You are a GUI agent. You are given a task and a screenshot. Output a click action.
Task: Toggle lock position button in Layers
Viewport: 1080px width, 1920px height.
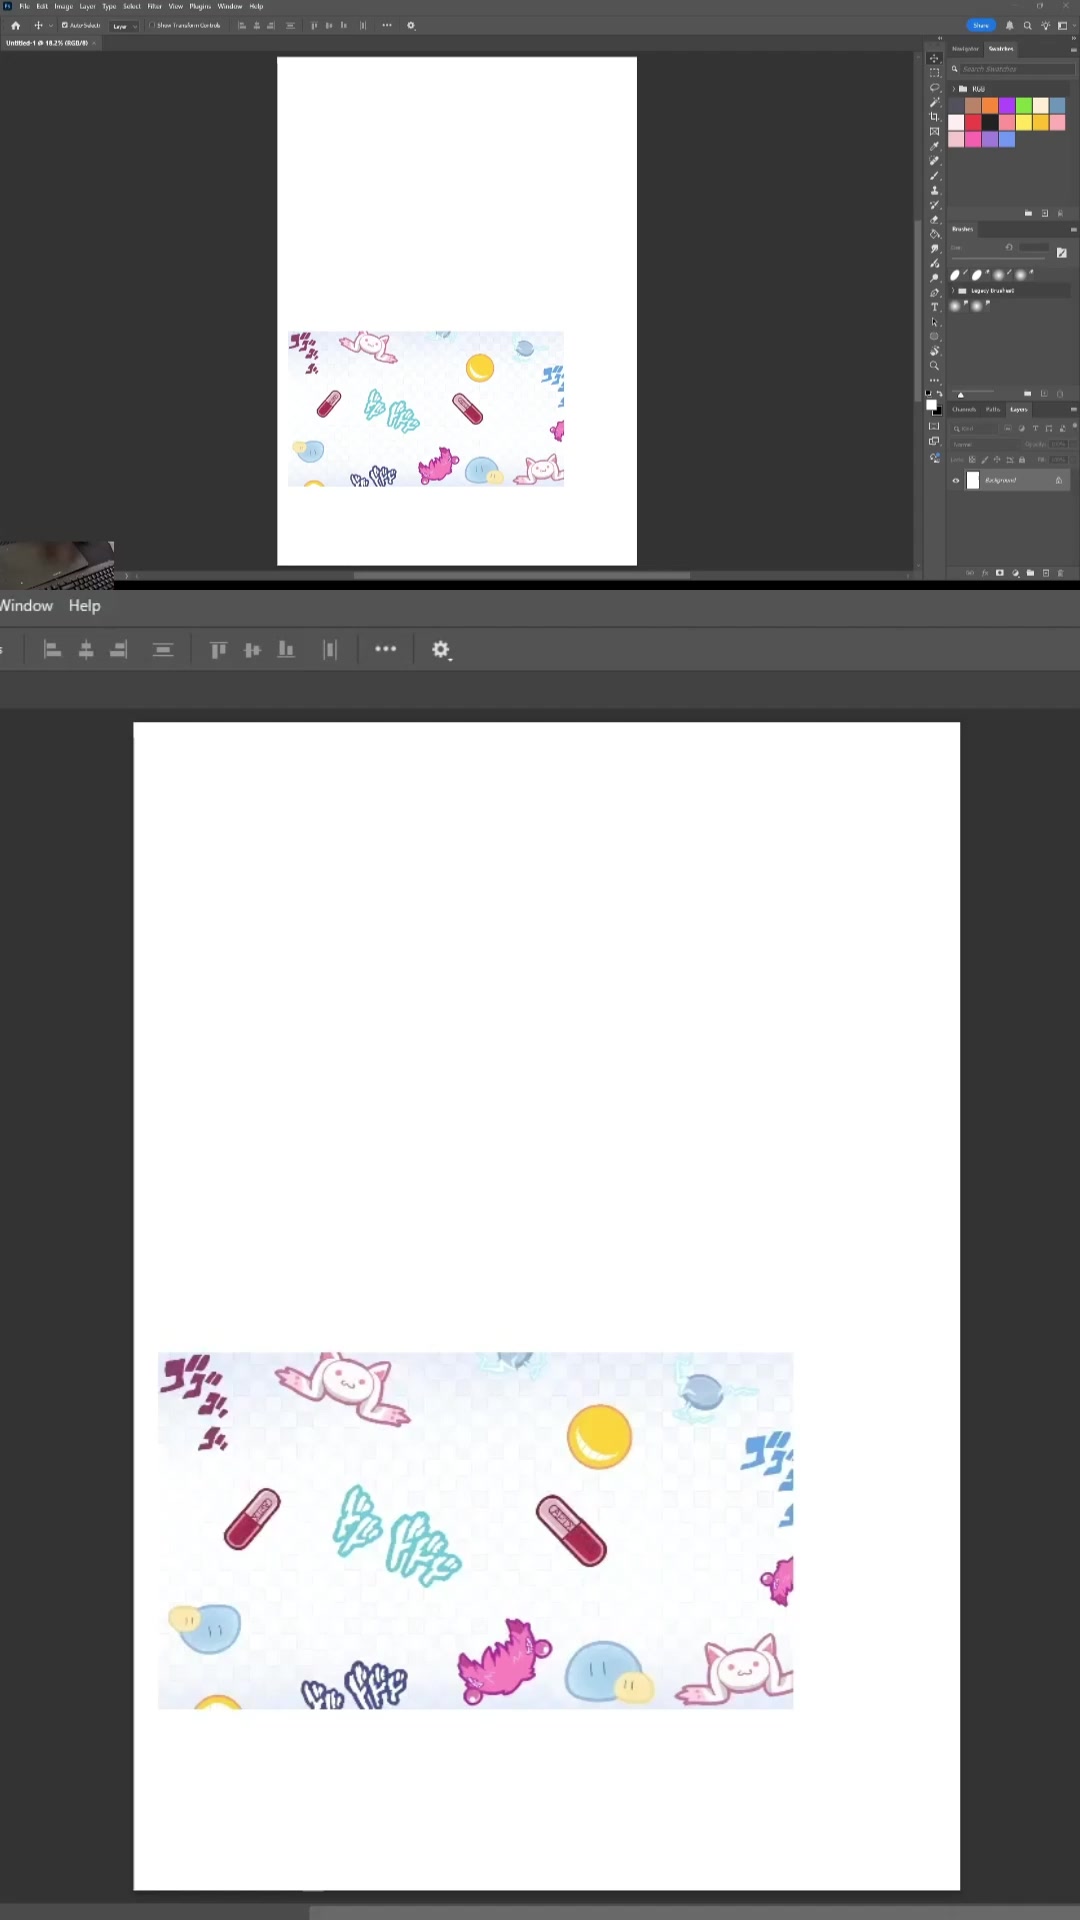click(997, 460)
